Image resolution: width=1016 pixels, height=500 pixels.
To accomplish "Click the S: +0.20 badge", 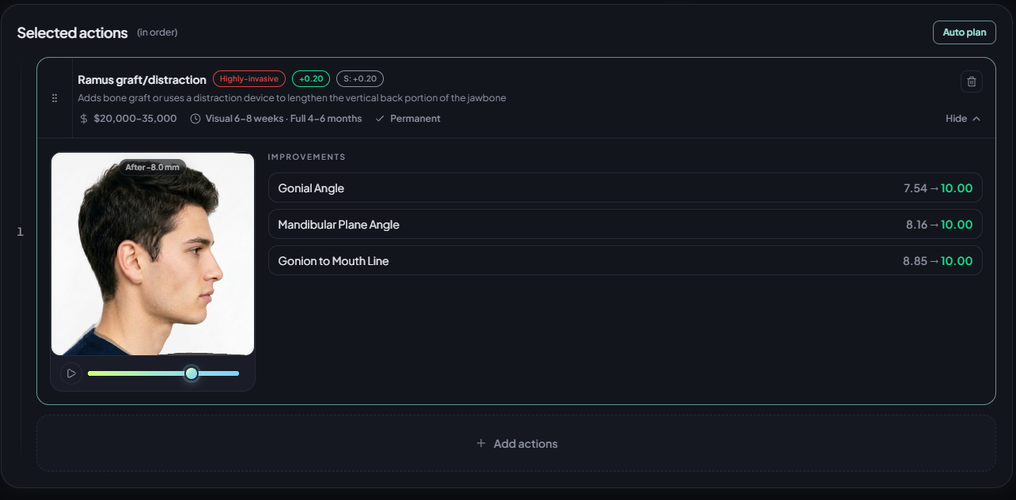I will (x=360, y=79).
